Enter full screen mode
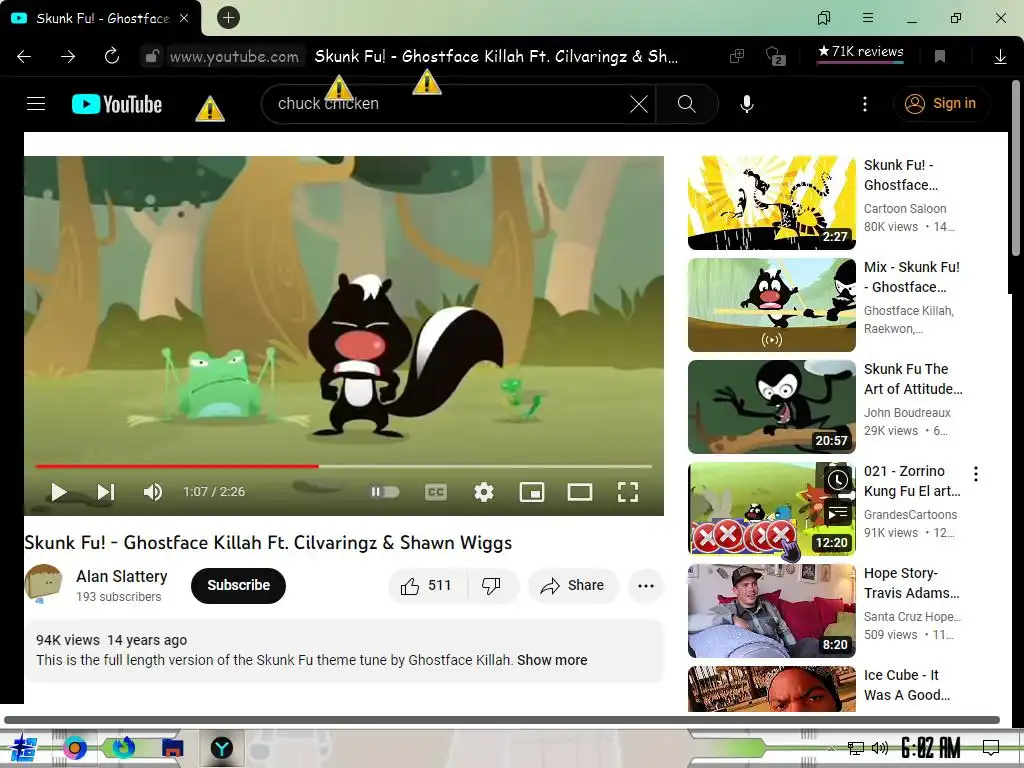 click(x=628, y=492)
